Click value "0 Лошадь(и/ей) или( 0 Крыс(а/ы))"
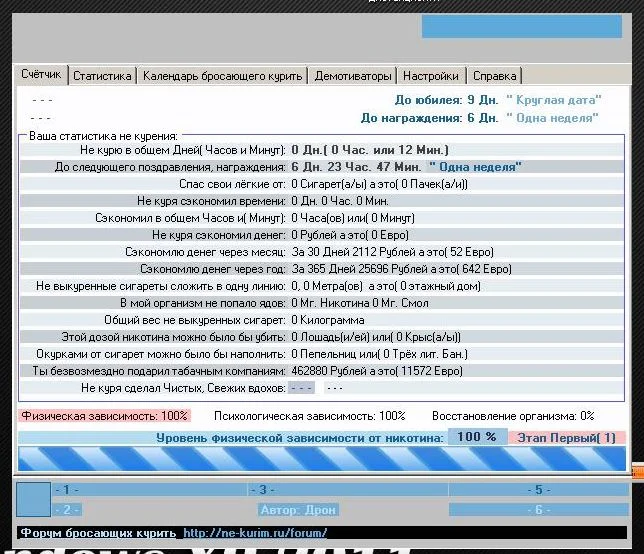Image resolution: width=644 pixels, height=554 pixels. point(376,337)
